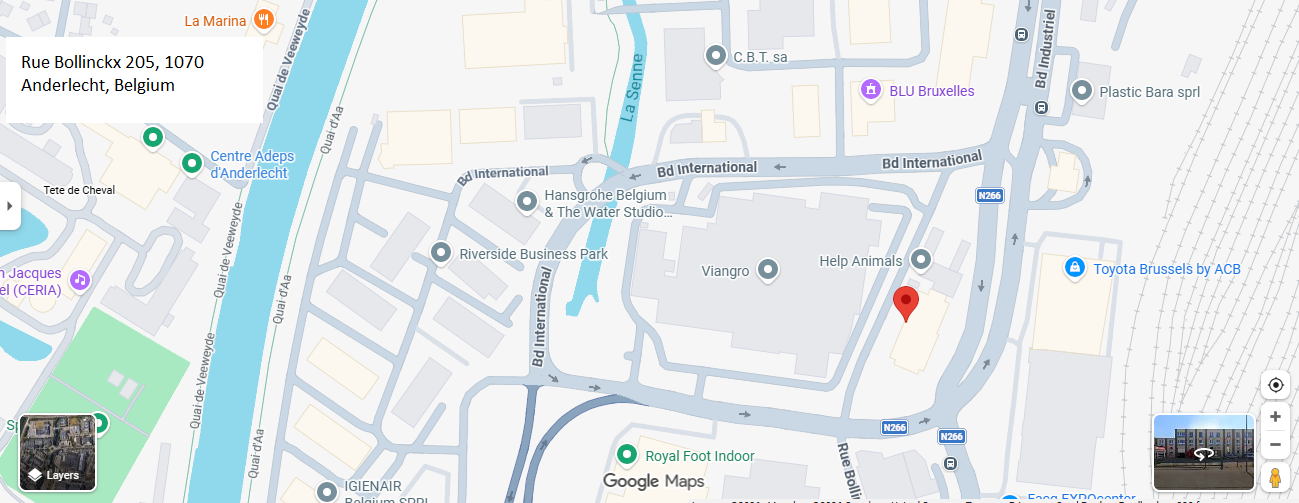This screenshot has width=1299, height=503.
Task: Open the Centre Adeps d'Anderlecht marker
Action: (191, 163)
